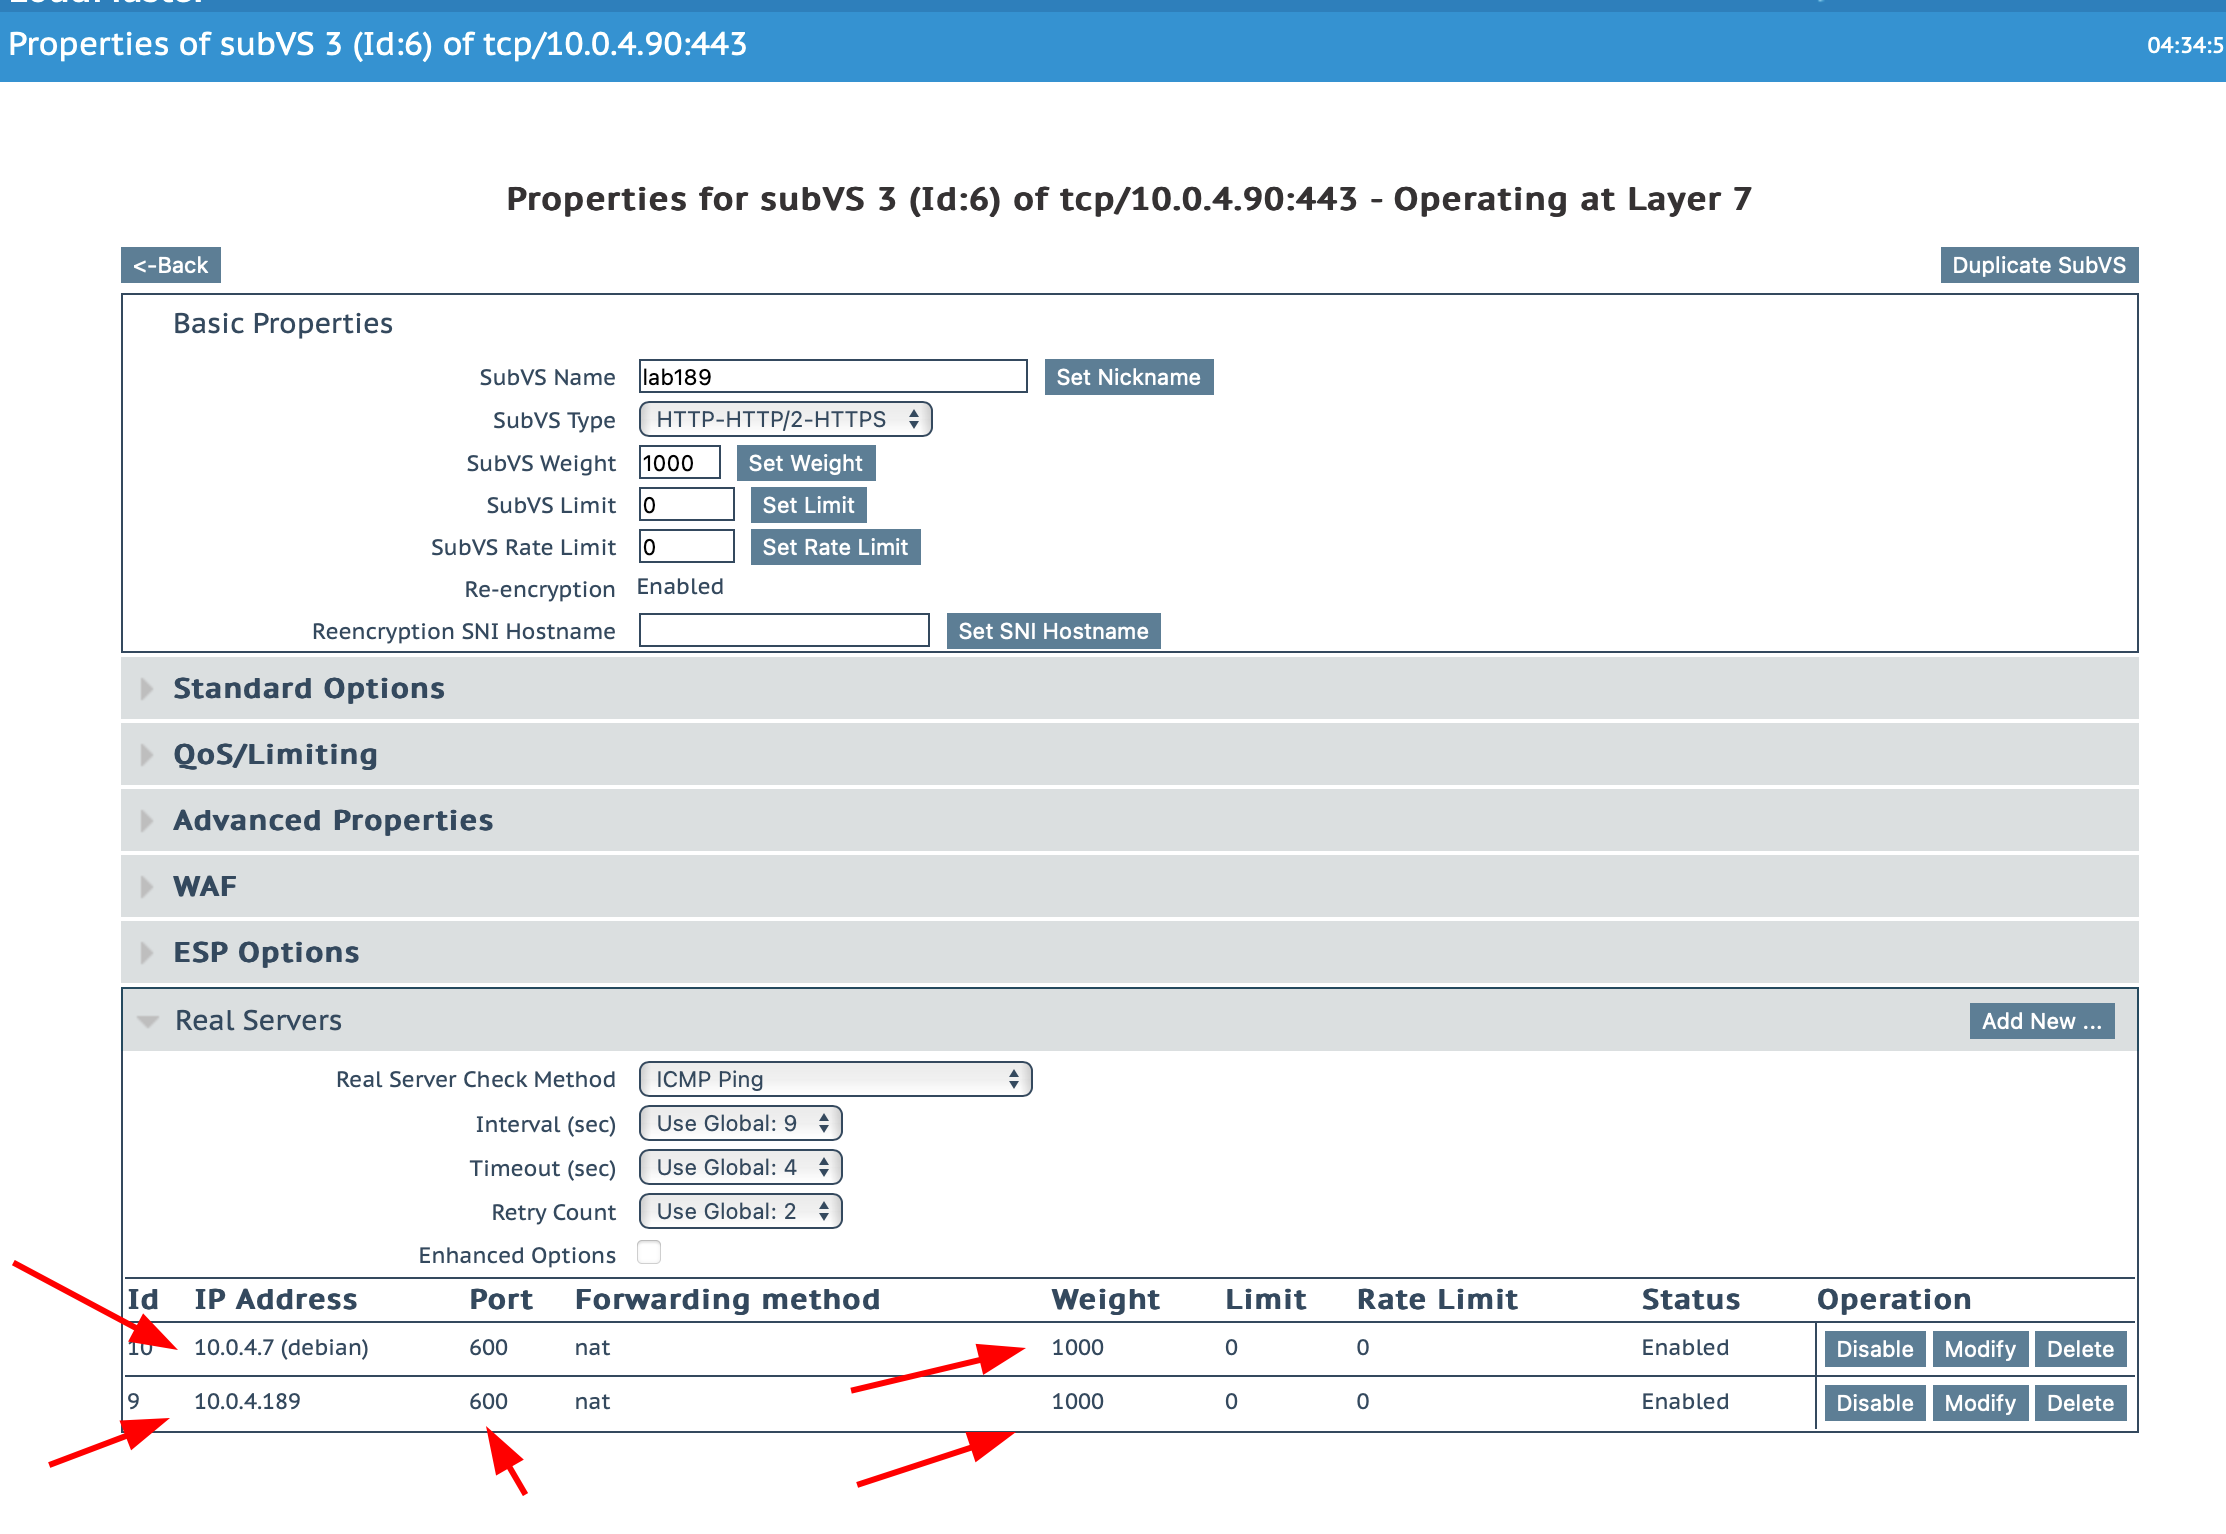Open the SubVS Type dropdown
Screen dimensions: 2226x1534
click(x=785, y=419)
